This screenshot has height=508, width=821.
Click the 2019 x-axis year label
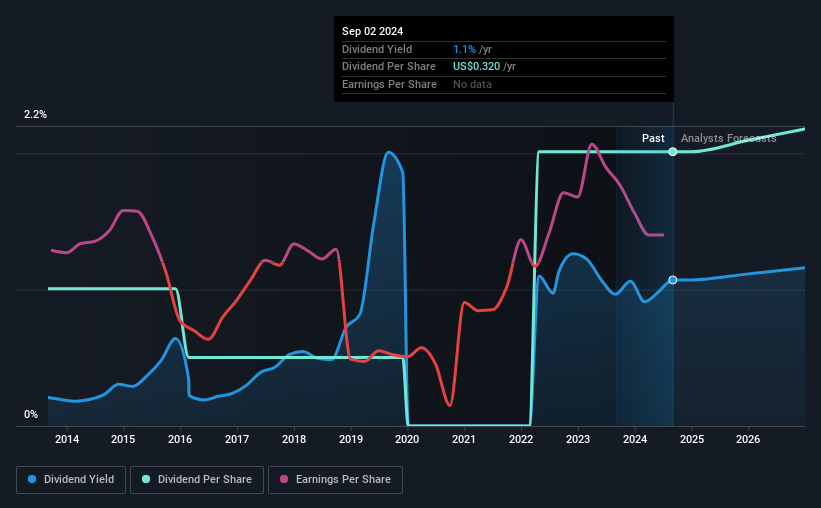351,439
